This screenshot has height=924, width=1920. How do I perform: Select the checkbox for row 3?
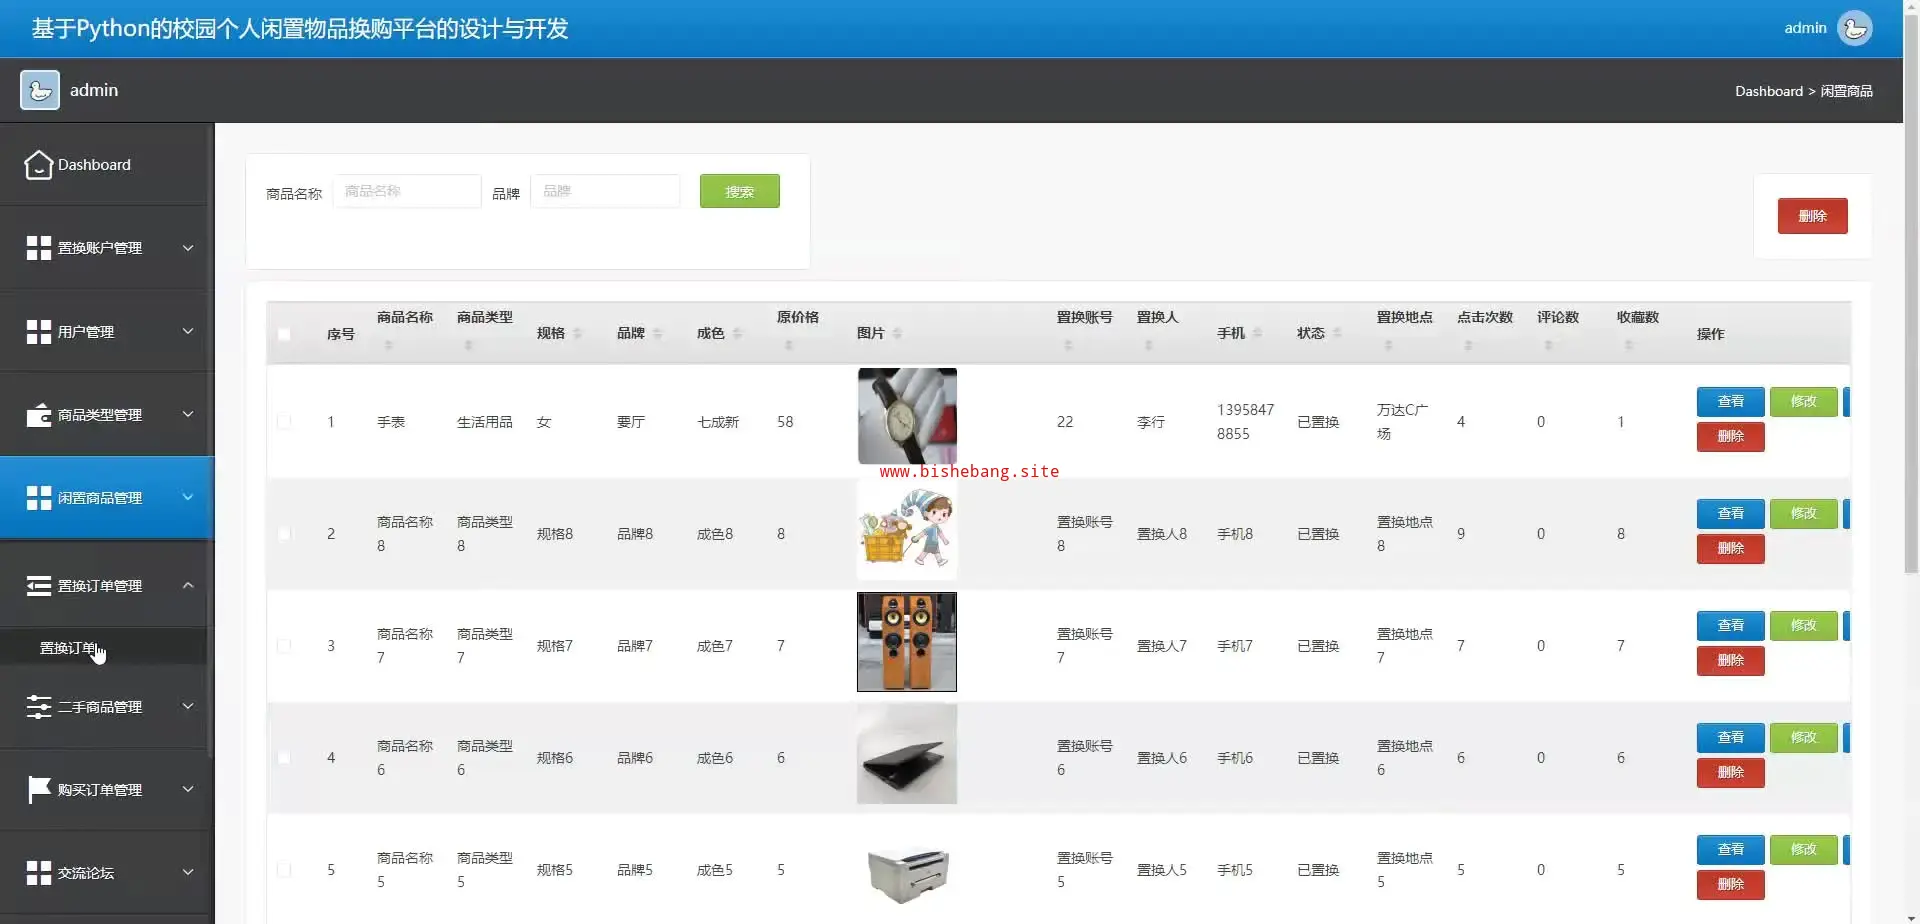point(284,646)
